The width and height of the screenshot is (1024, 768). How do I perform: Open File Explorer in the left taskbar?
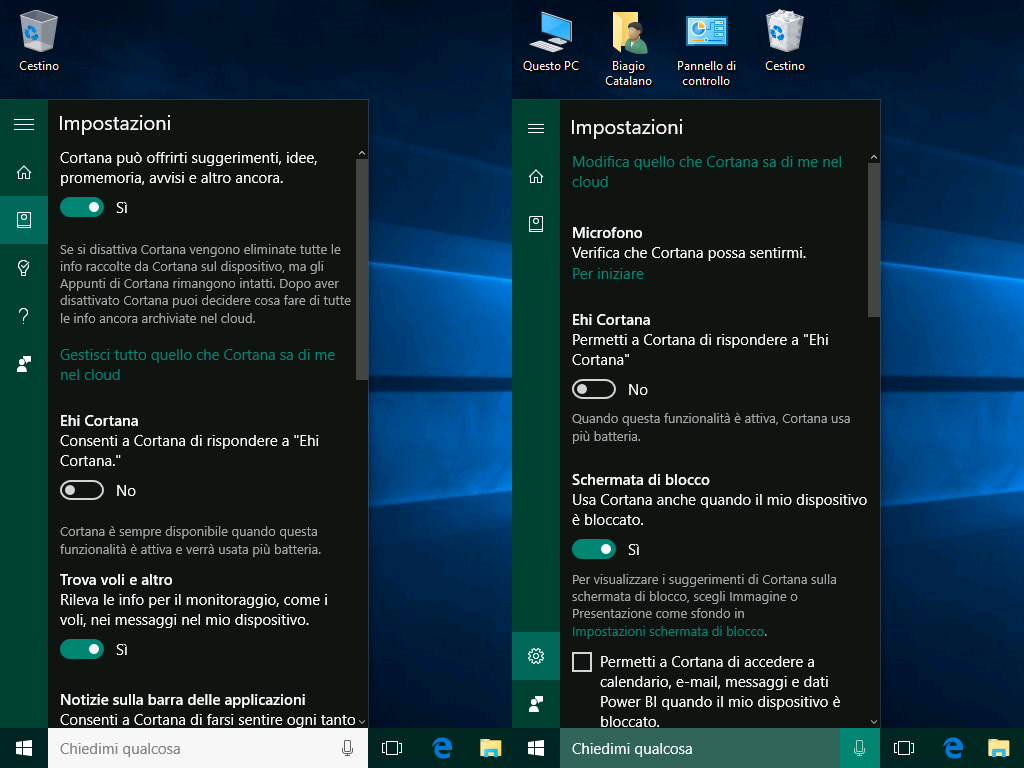coord(490,748)
